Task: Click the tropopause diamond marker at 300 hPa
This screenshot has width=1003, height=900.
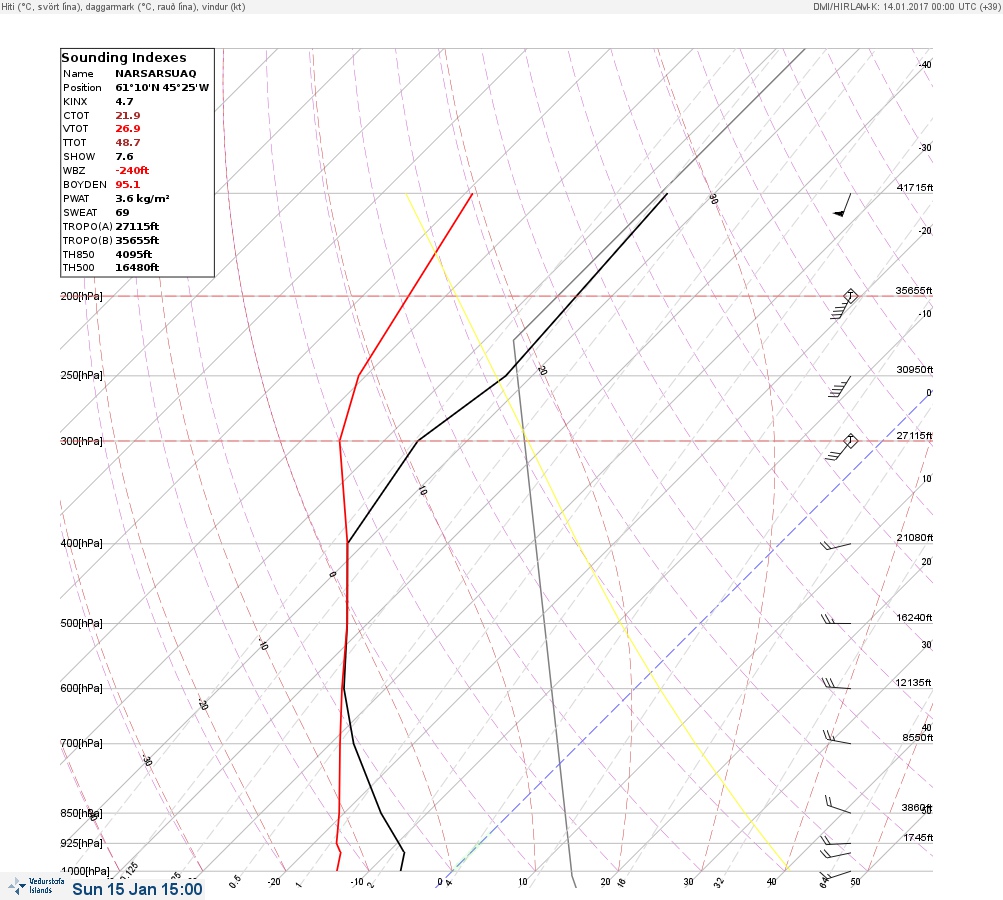Action: pos(850,441)
